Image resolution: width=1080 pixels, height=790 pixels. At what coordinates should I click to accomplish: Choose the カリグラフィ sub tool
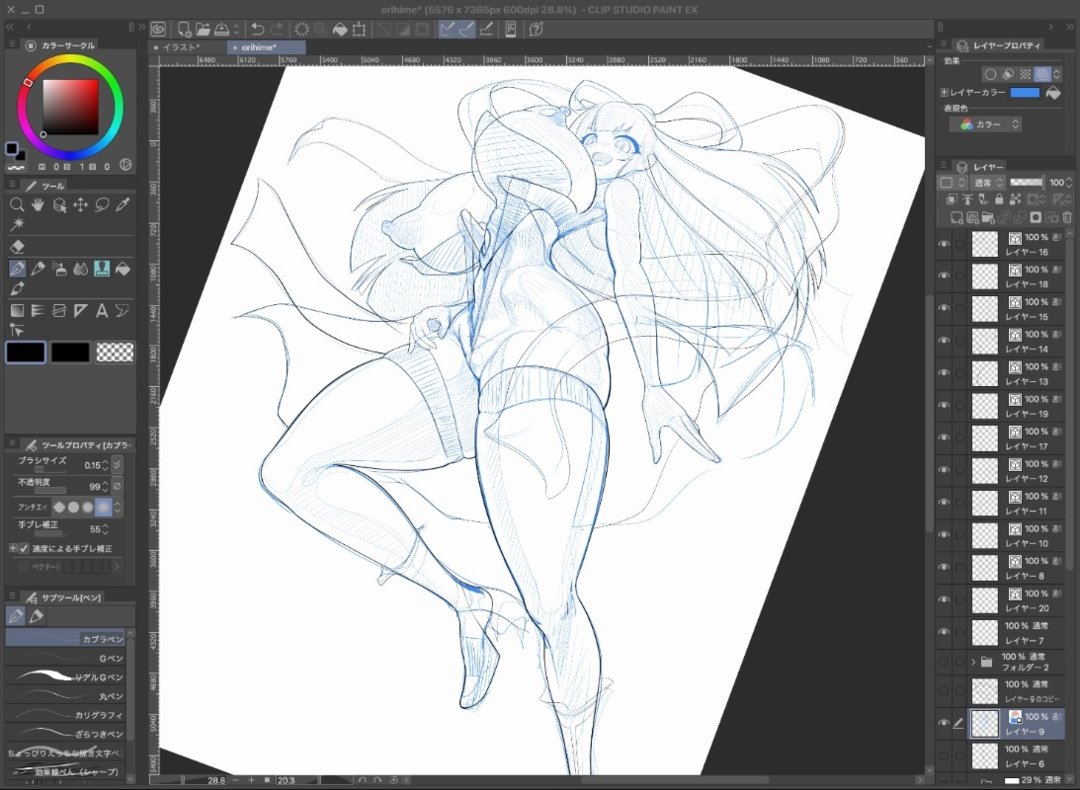(67, 715)
